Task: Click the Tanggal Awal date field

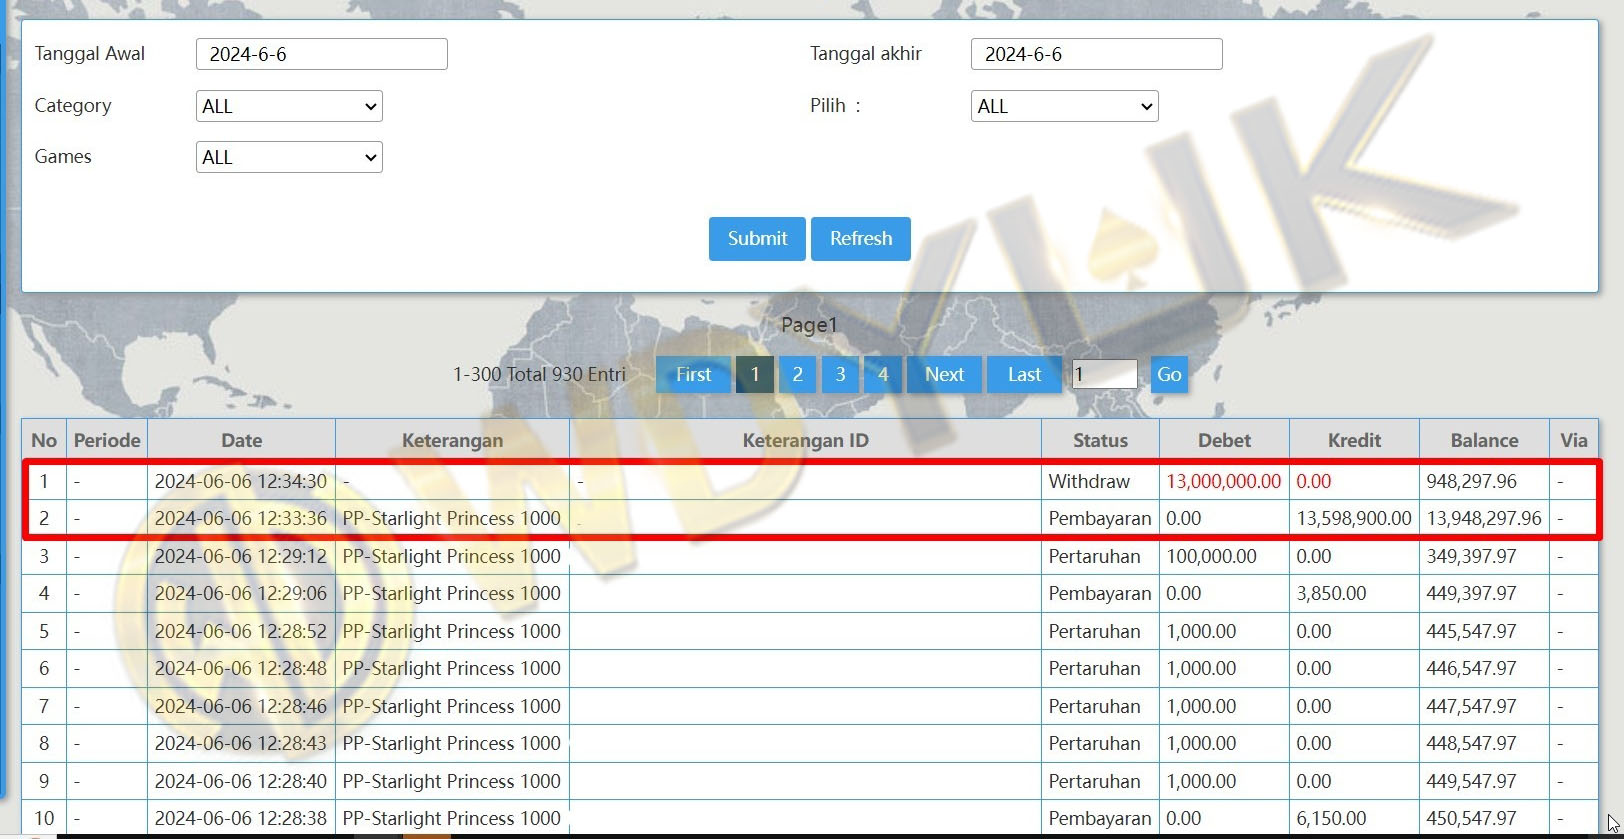Action: click(321, 54)
